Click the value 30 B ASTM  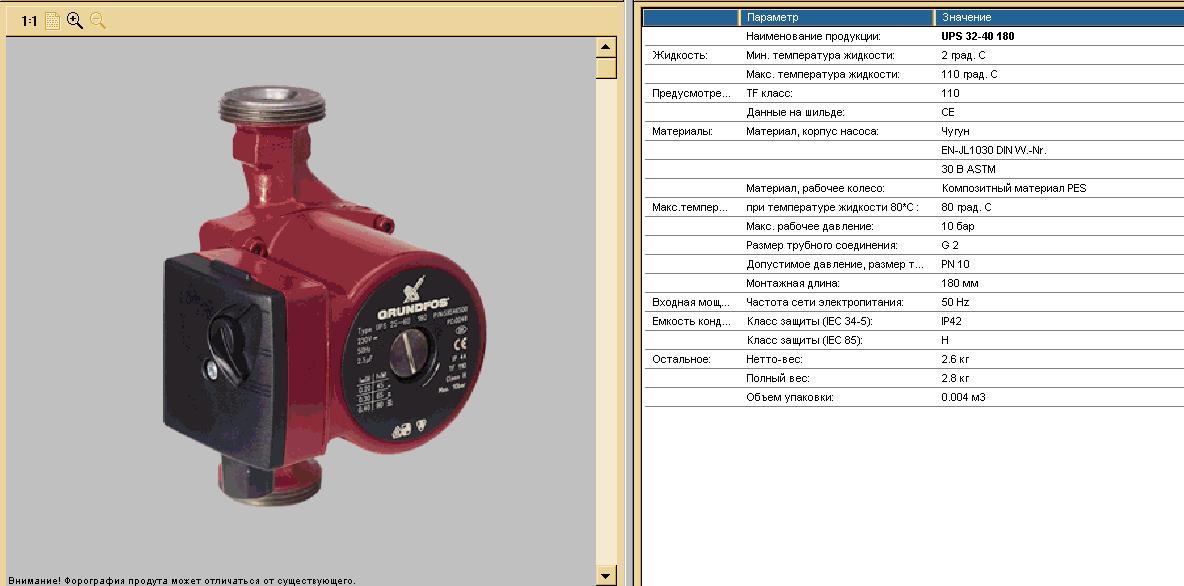968,169
